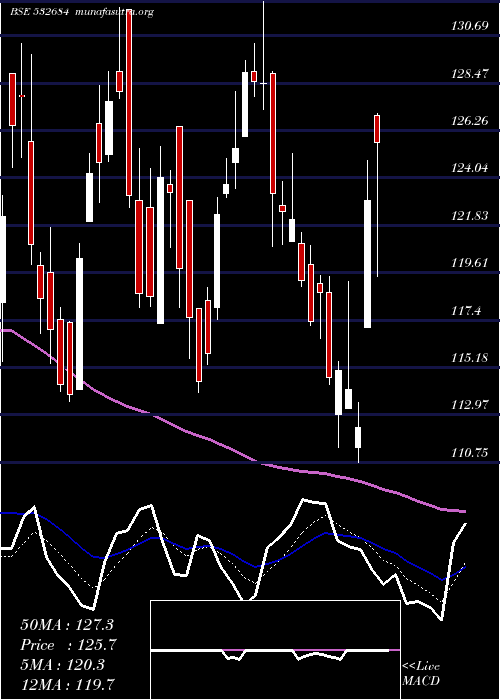Click the 110.75 price axis label

point(470,453)
